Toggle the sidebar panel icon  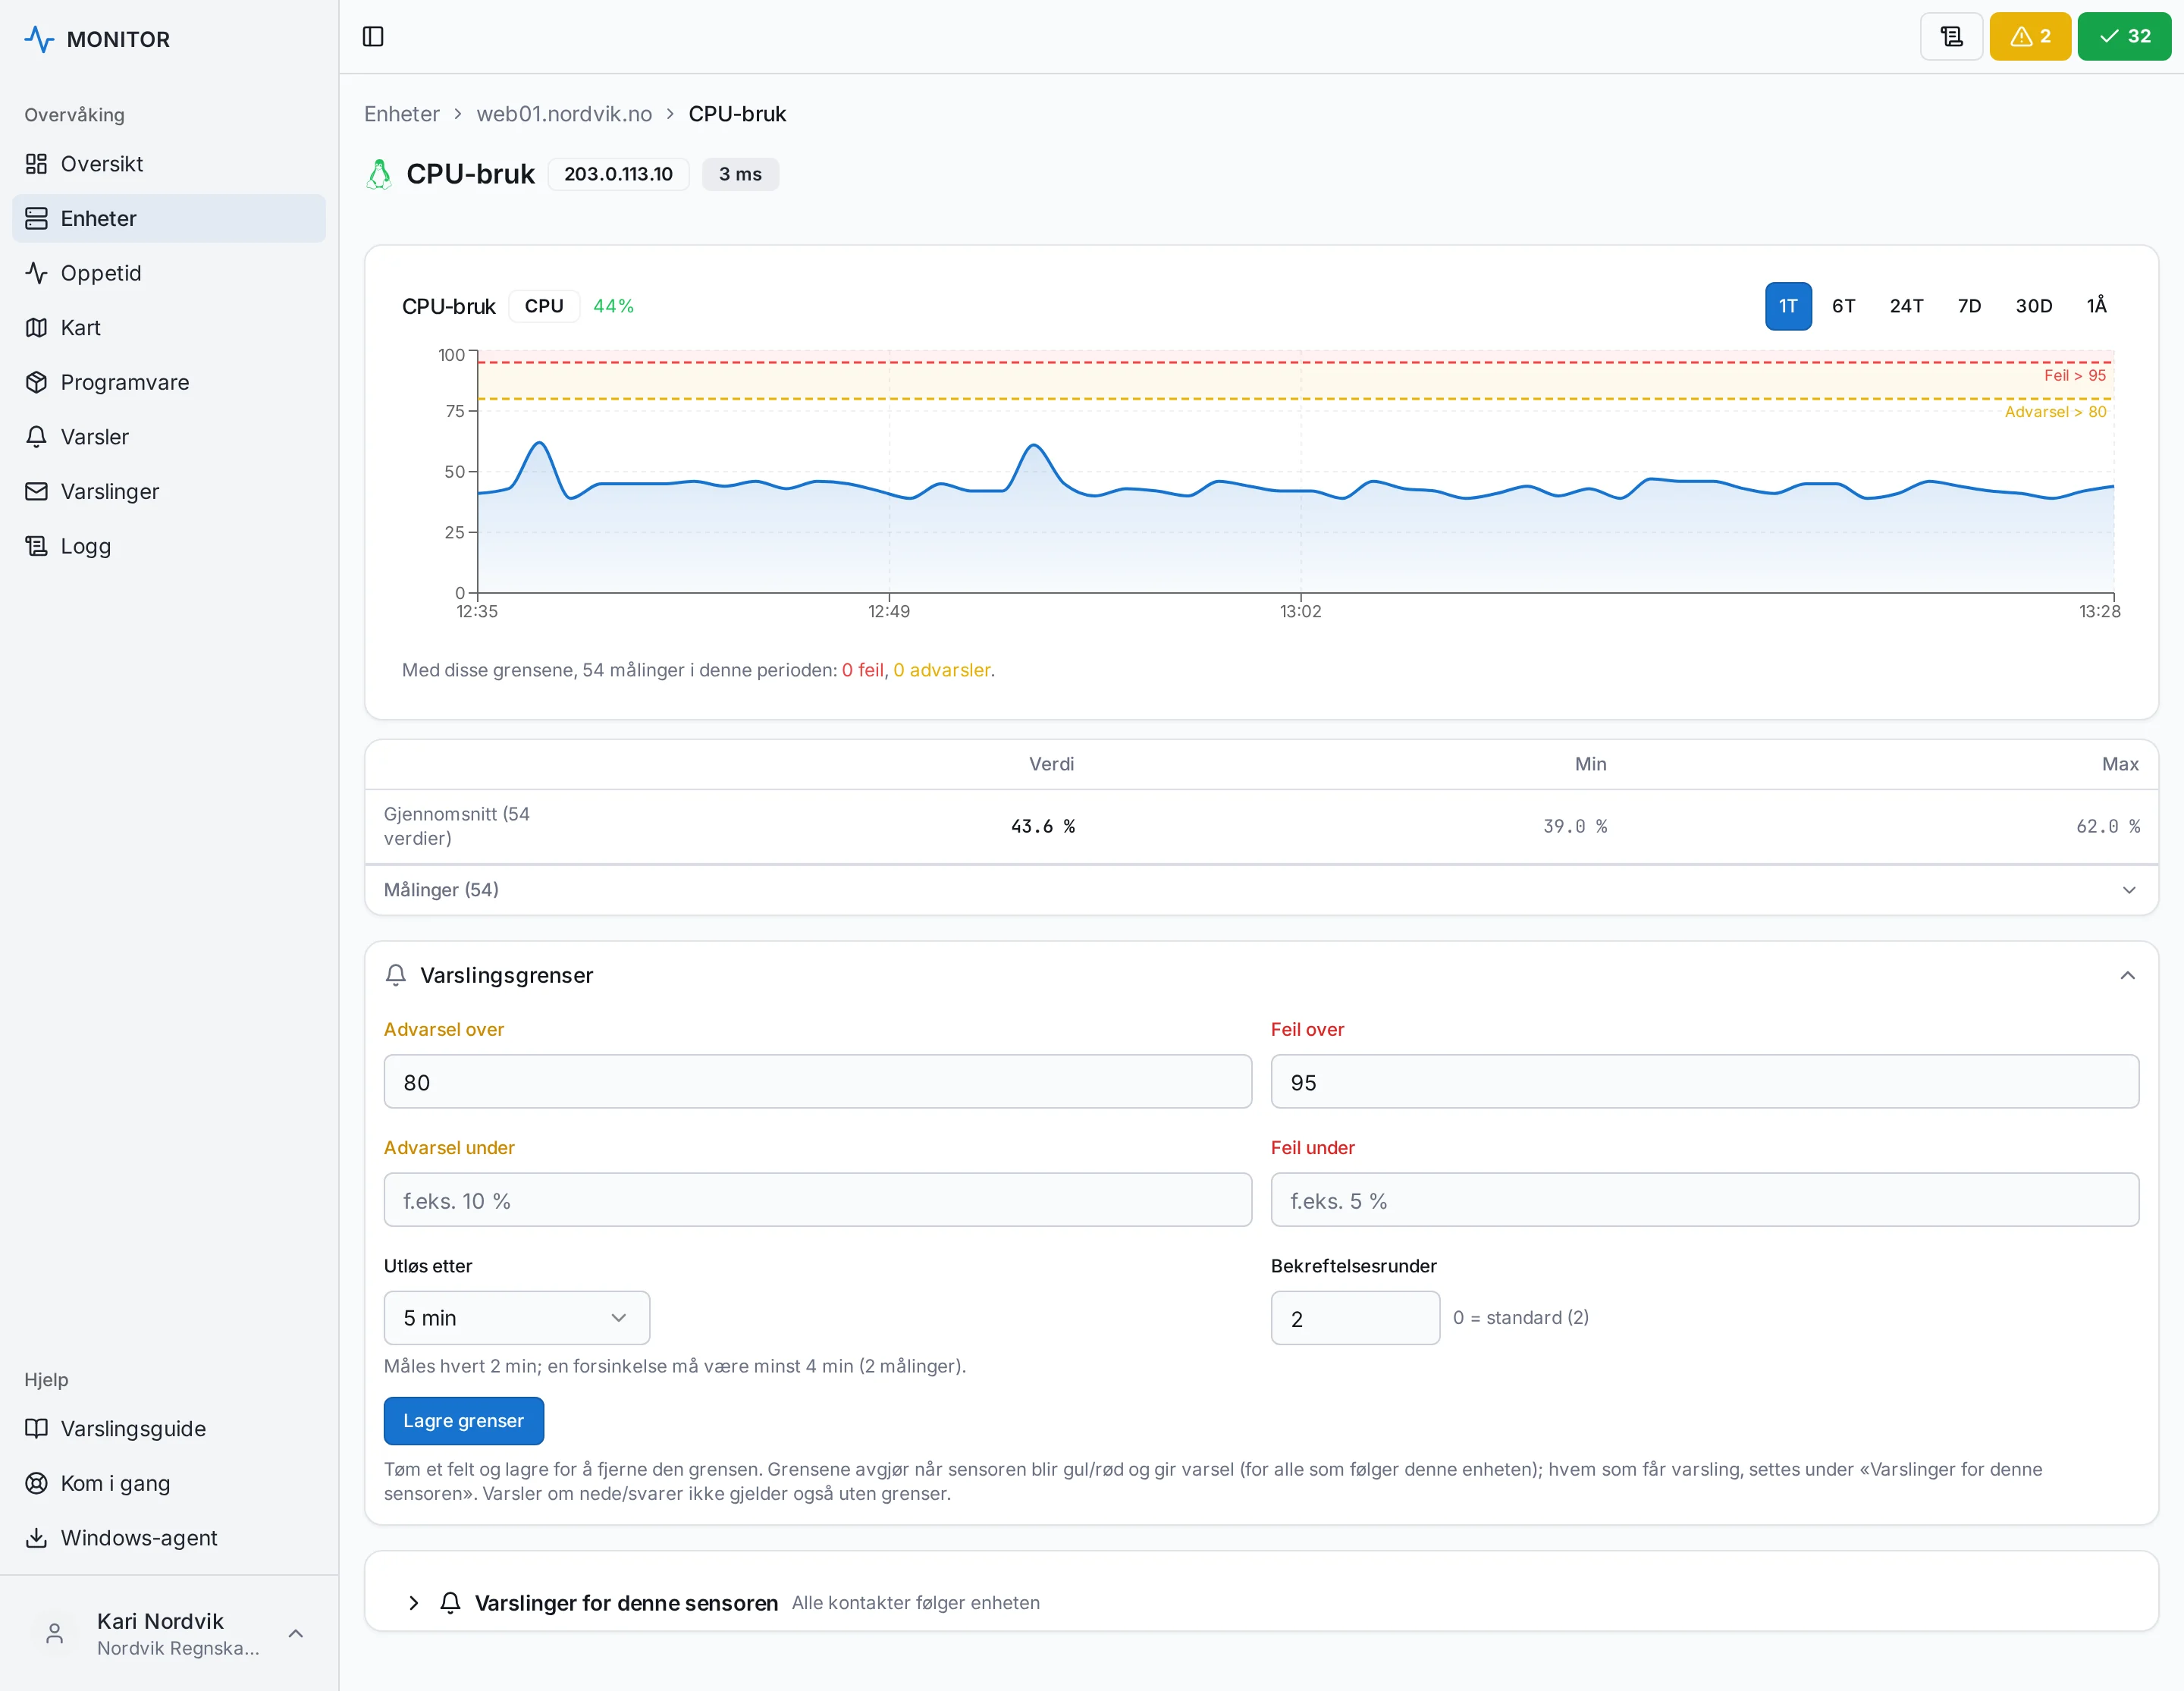[x=373, y=37]
